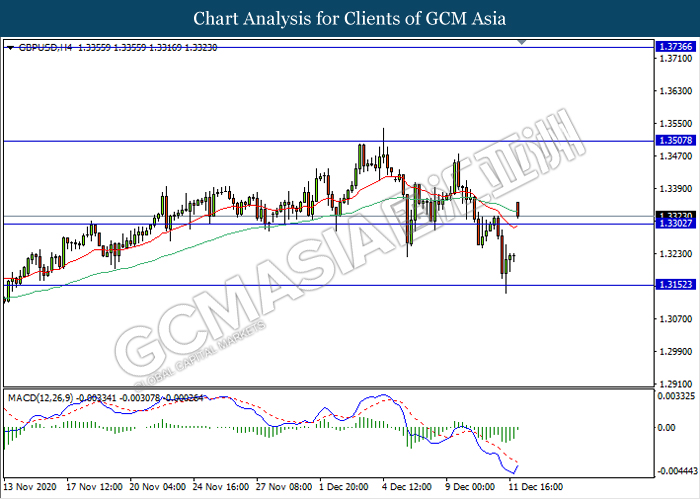700x500 pixels.
Task: Click the 1.33900 price scale value
Action: [675, 189]
